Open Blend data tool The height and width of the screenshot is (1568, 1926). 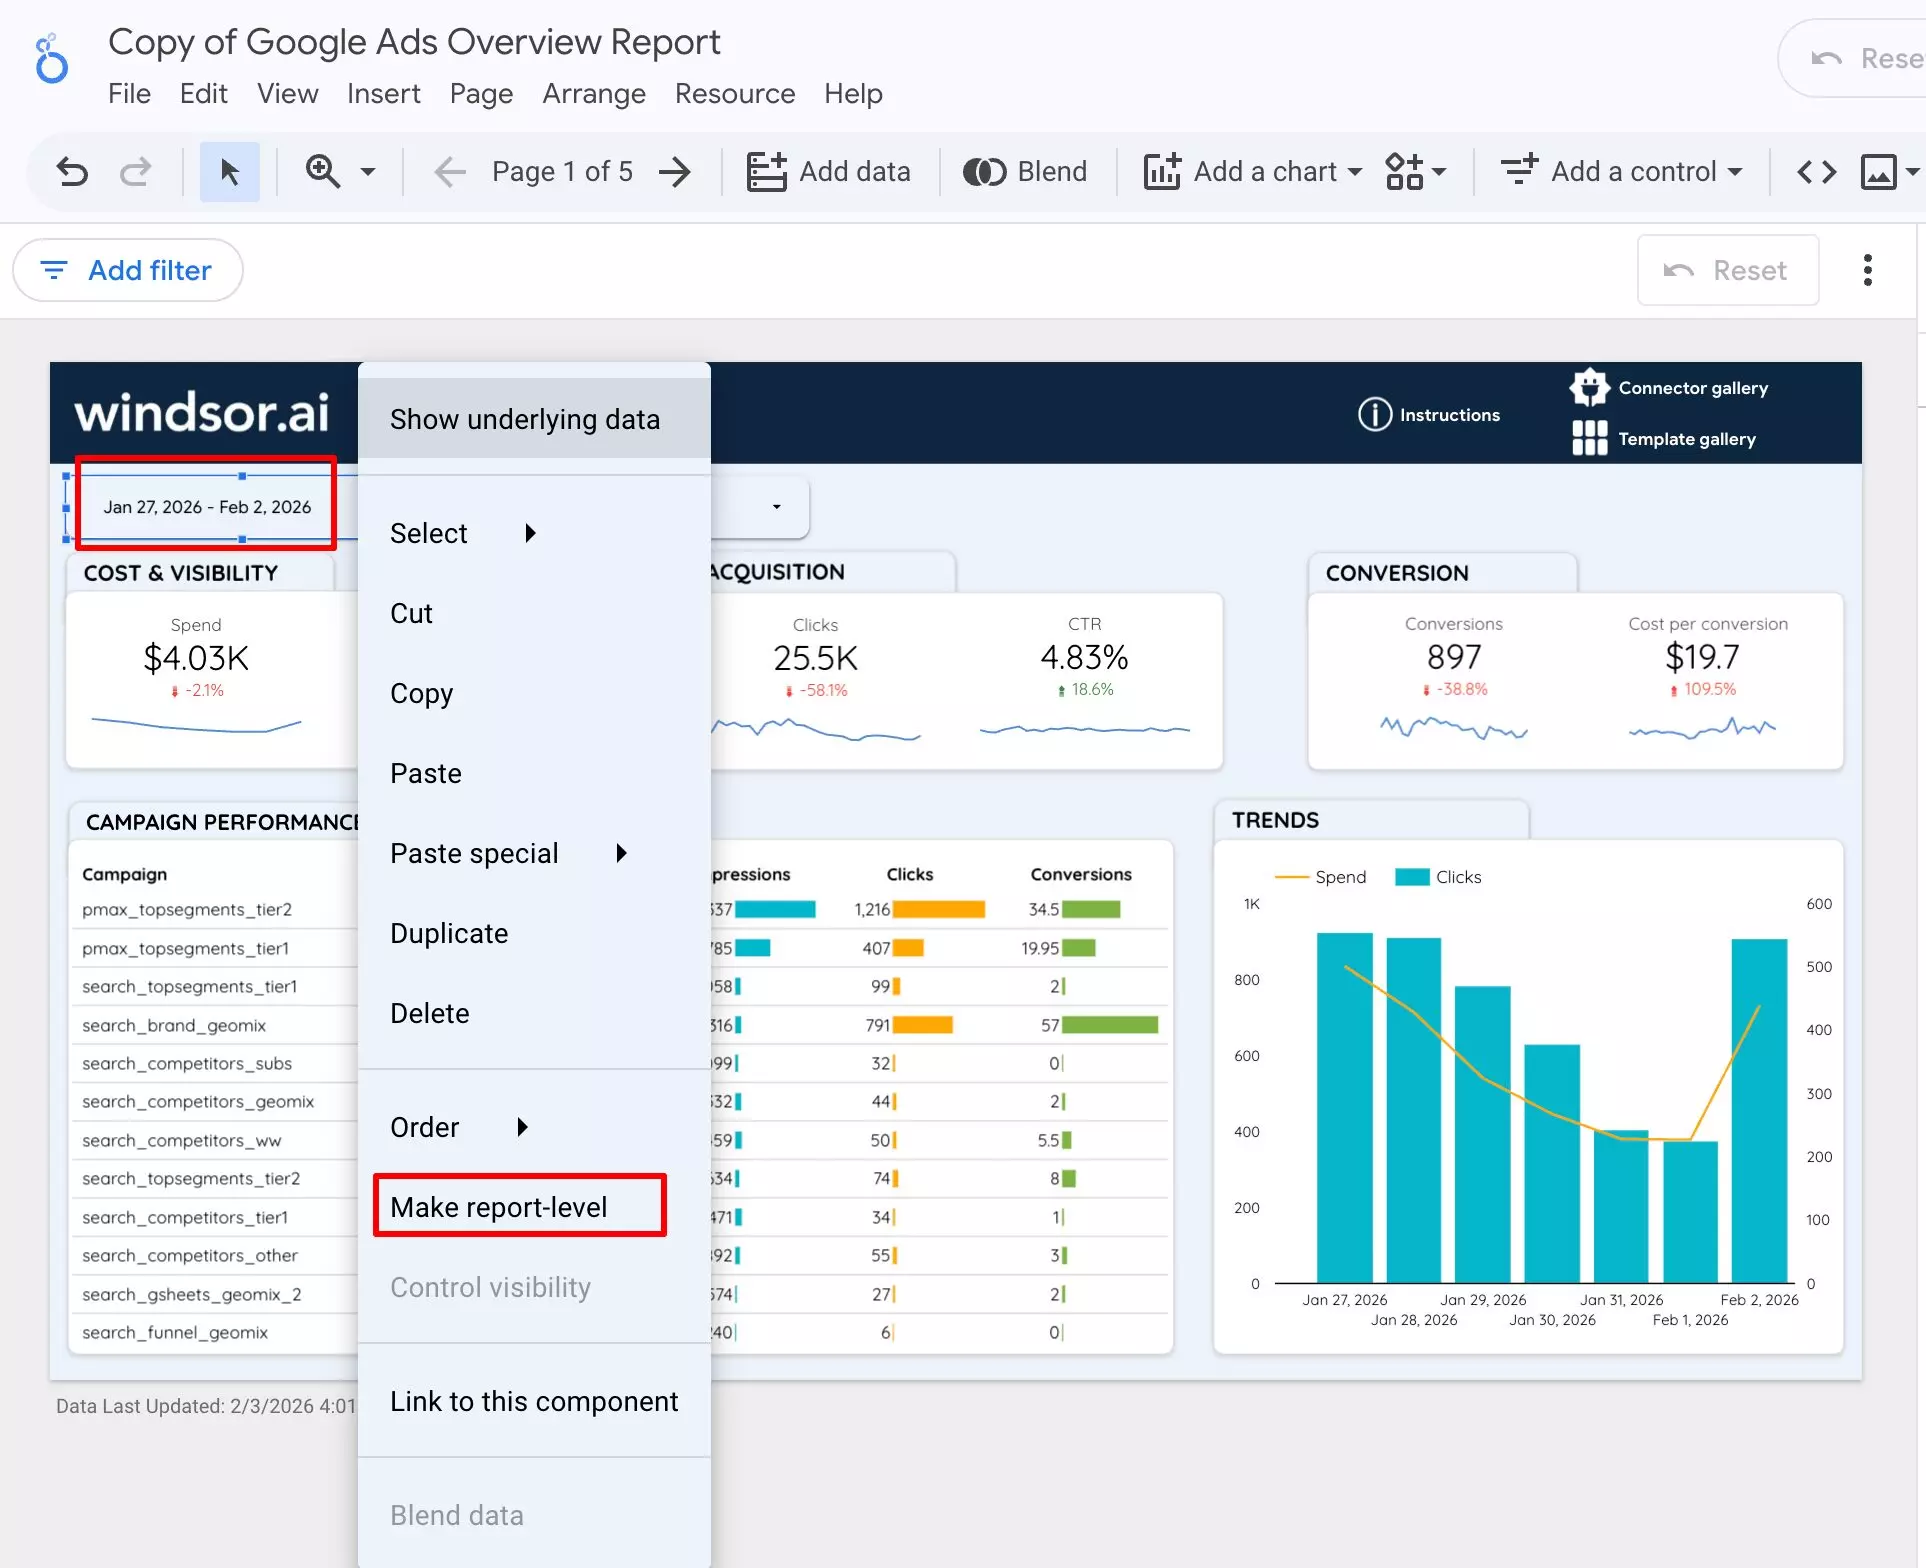point(1026,171)
